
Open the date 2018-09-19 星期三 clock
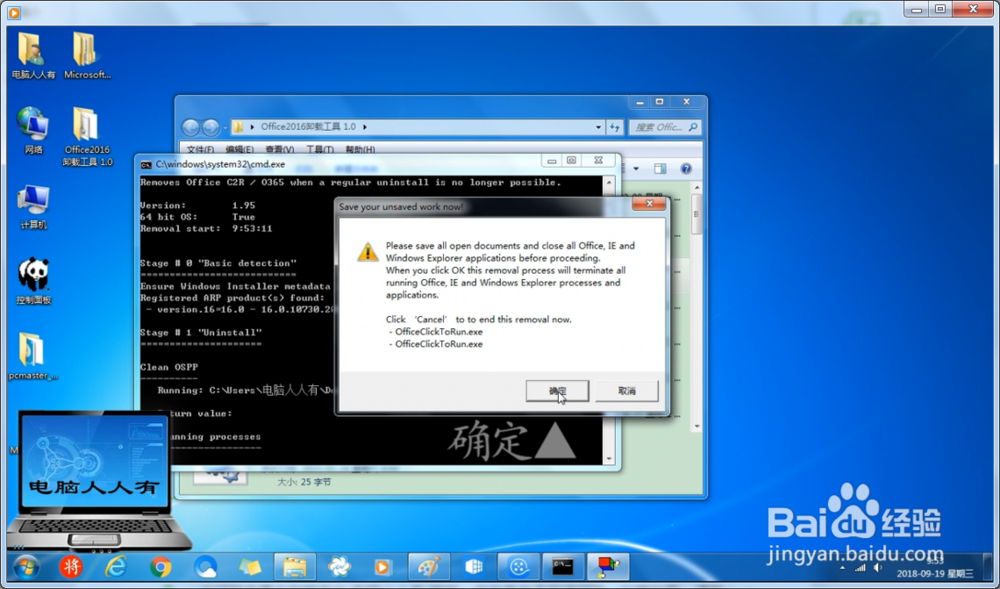(934, 573)
